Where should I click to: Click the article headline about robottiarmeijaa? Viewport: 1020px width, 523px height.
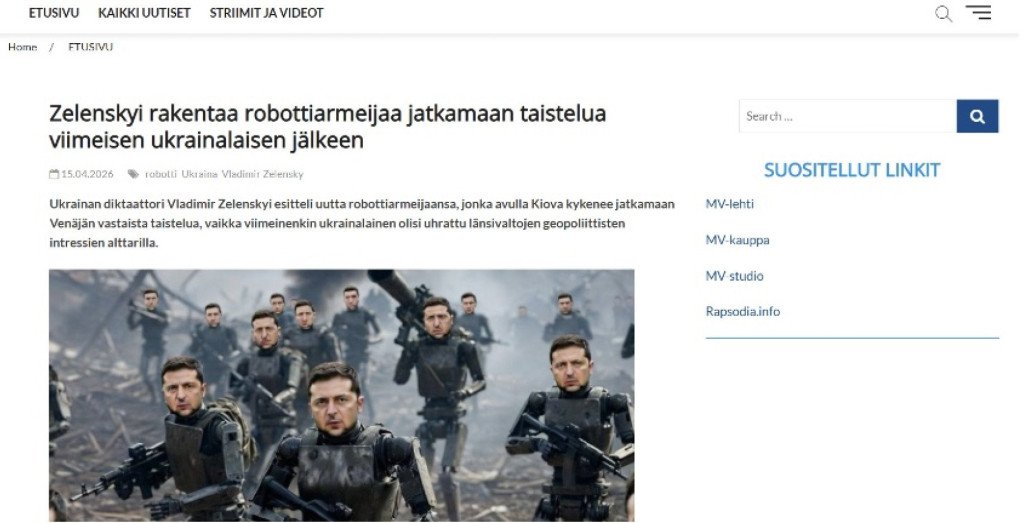point(328,127)
